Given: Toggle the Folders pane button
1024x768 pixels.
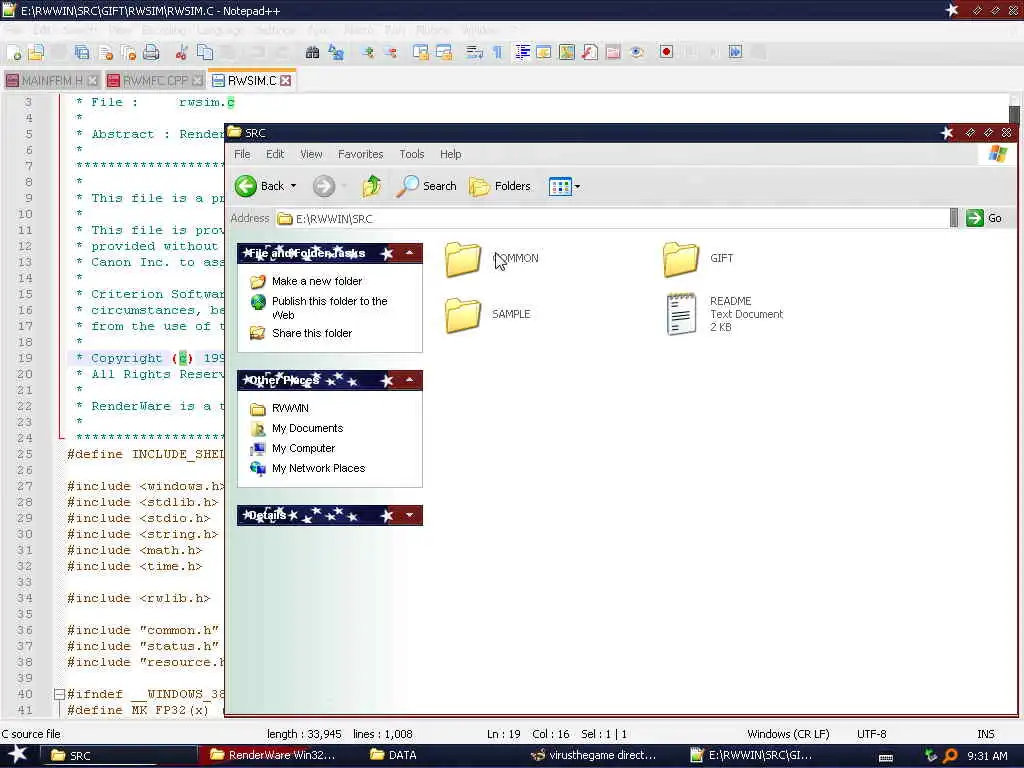Looking at the screenshot, I should pyautogui.click(x=500, y=186).
